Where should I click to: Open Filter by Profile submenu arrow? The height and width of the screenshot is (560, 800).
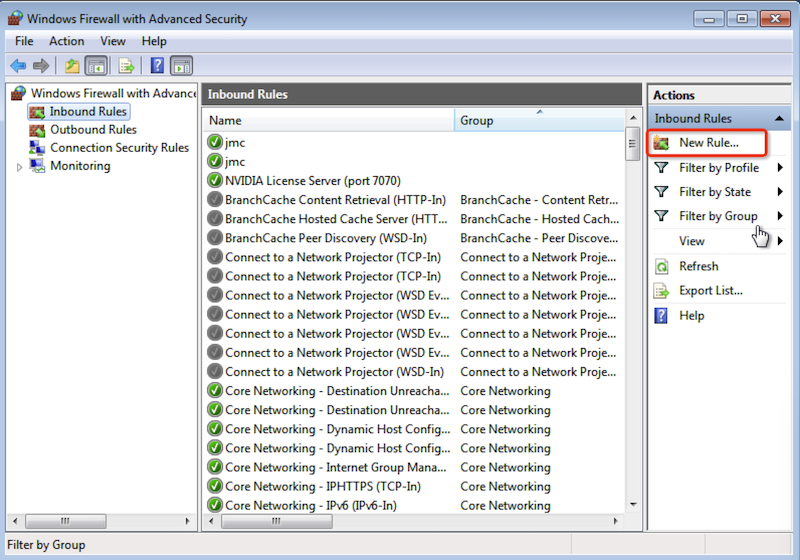point(780,167)
